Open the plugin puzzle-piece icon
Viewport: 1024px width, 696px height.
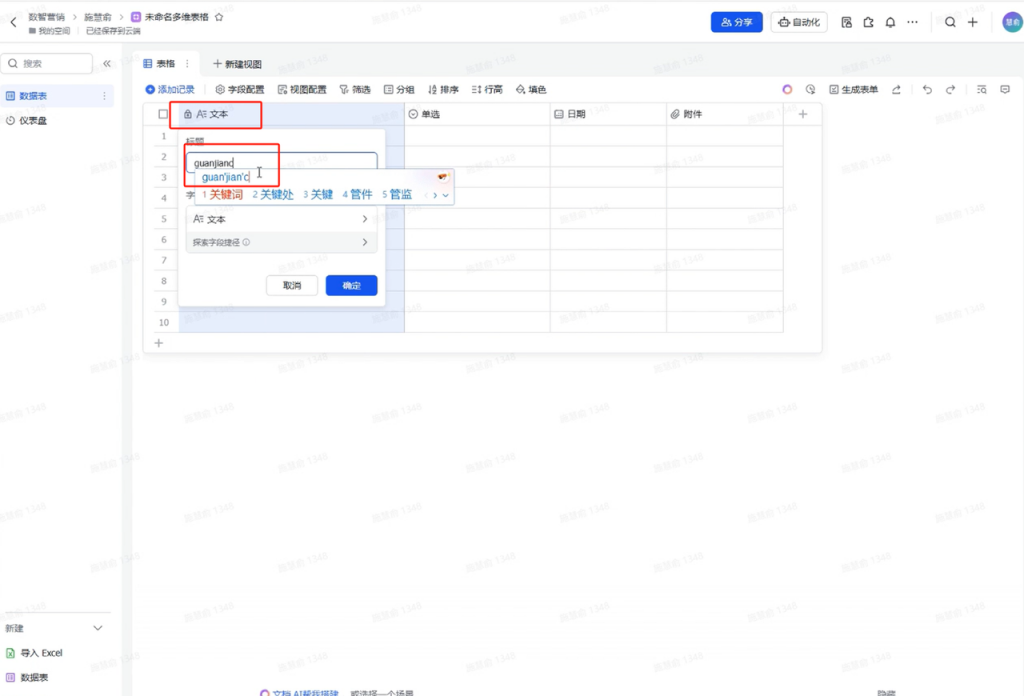point(869,22)
